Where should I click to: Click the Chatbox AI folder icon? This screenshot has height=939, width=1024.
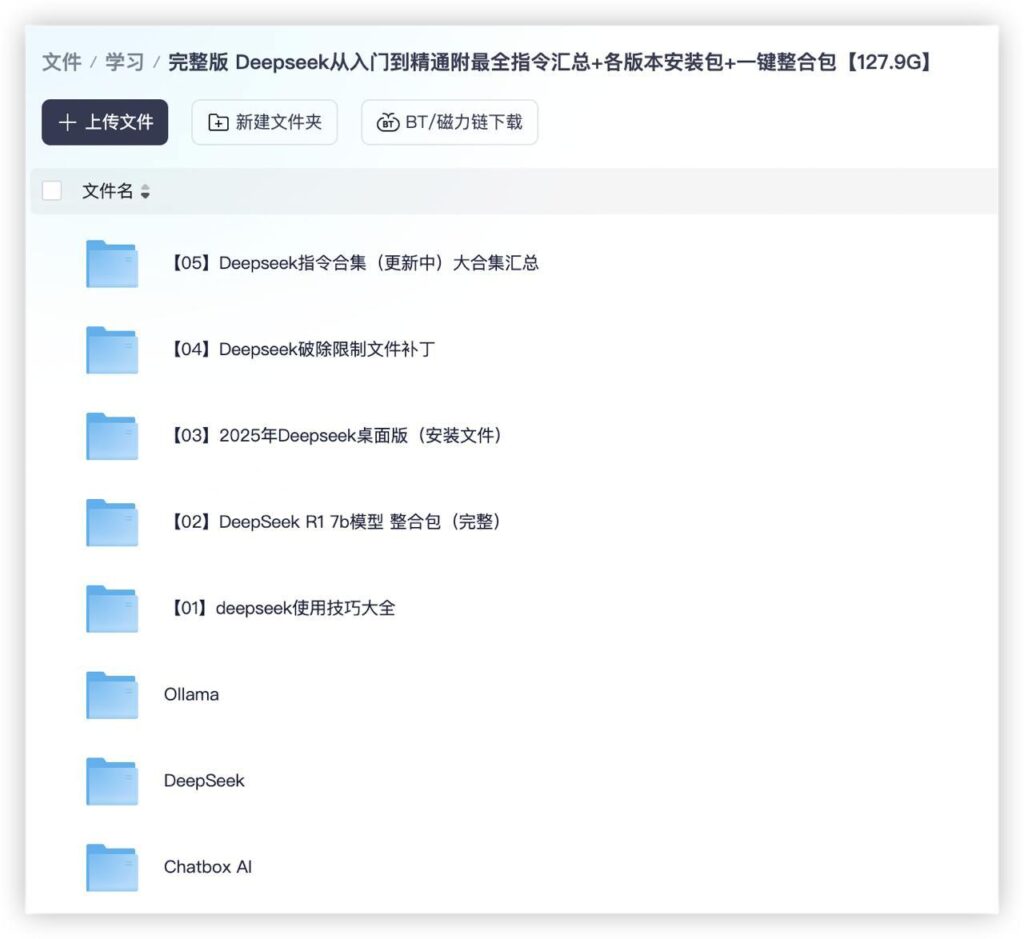pyautogui.click(x=112, y=866)
